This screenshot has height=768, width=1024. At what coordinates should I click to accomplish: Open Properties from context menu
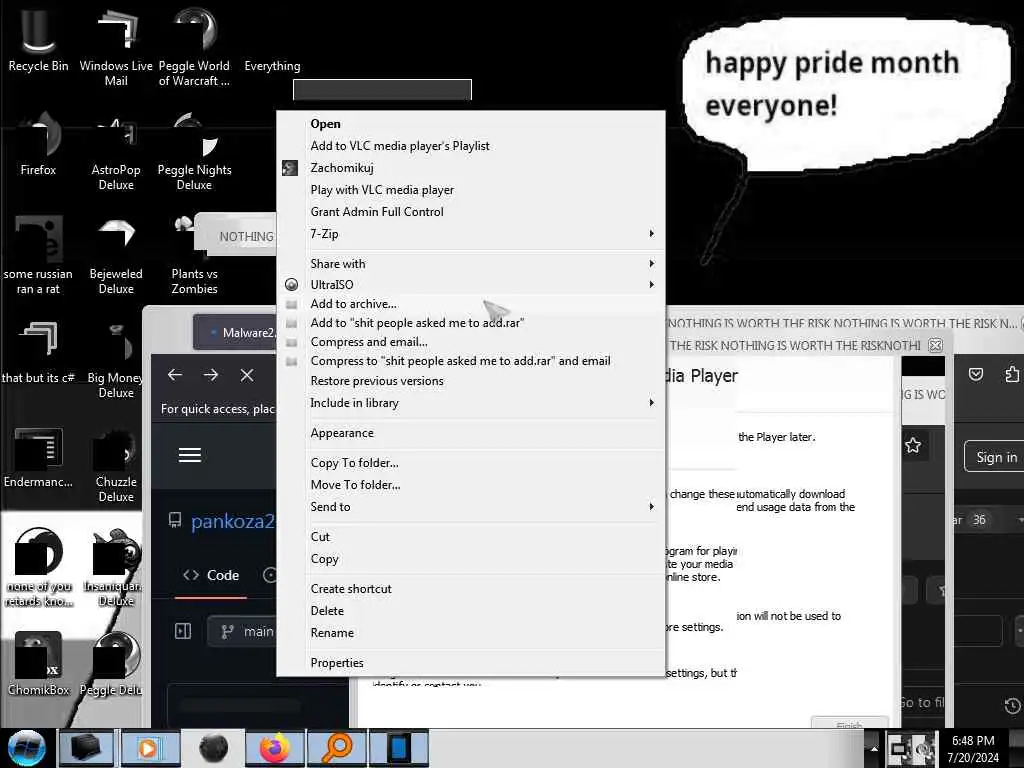tap(470, 663)
